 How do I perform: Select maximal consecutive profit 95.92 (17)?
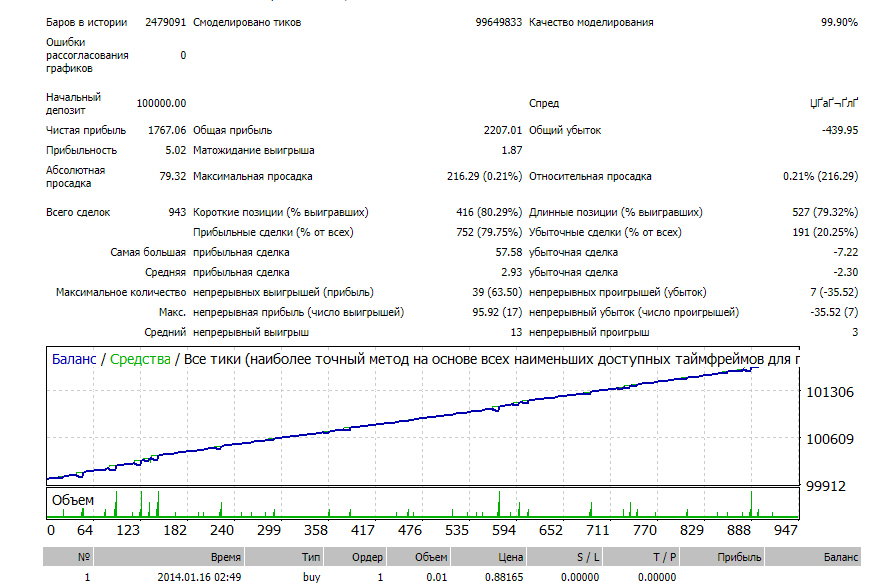coord(497,312)
